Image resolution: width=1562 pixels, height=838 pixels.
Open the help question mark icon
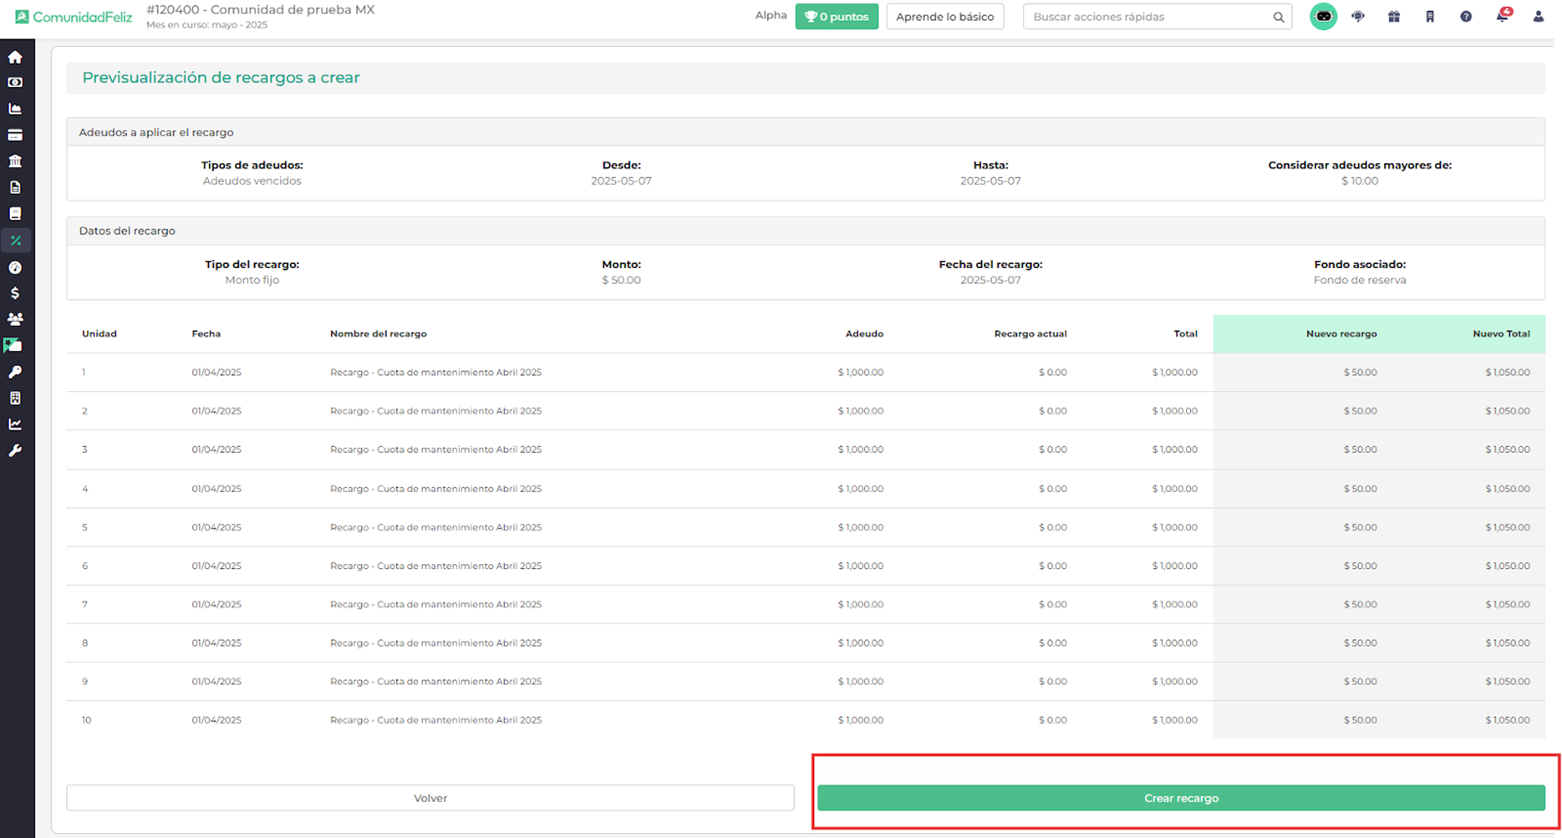click(x=1466, y=17)
